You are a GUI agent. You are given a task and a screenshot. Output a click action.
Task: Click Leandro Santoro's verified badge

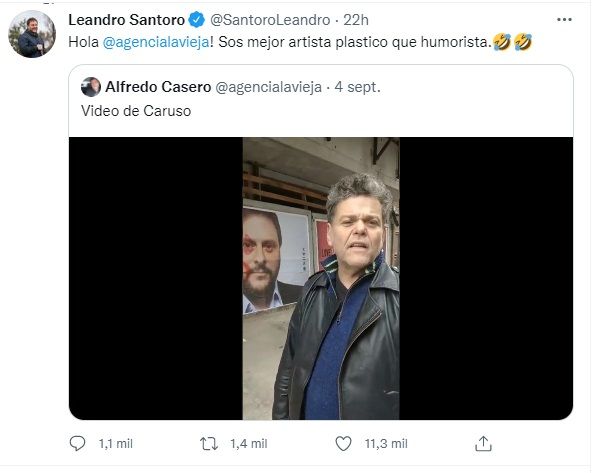click(196, 21)
